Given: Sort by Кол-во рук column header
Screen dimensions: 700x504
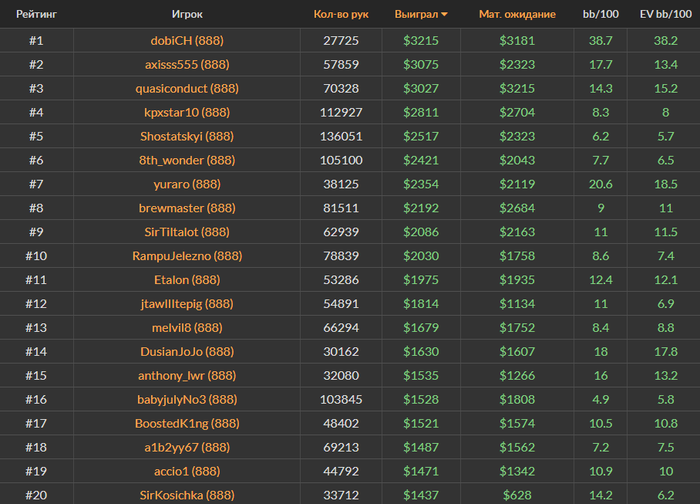Looking at the screenshot, I should (341, 14).
